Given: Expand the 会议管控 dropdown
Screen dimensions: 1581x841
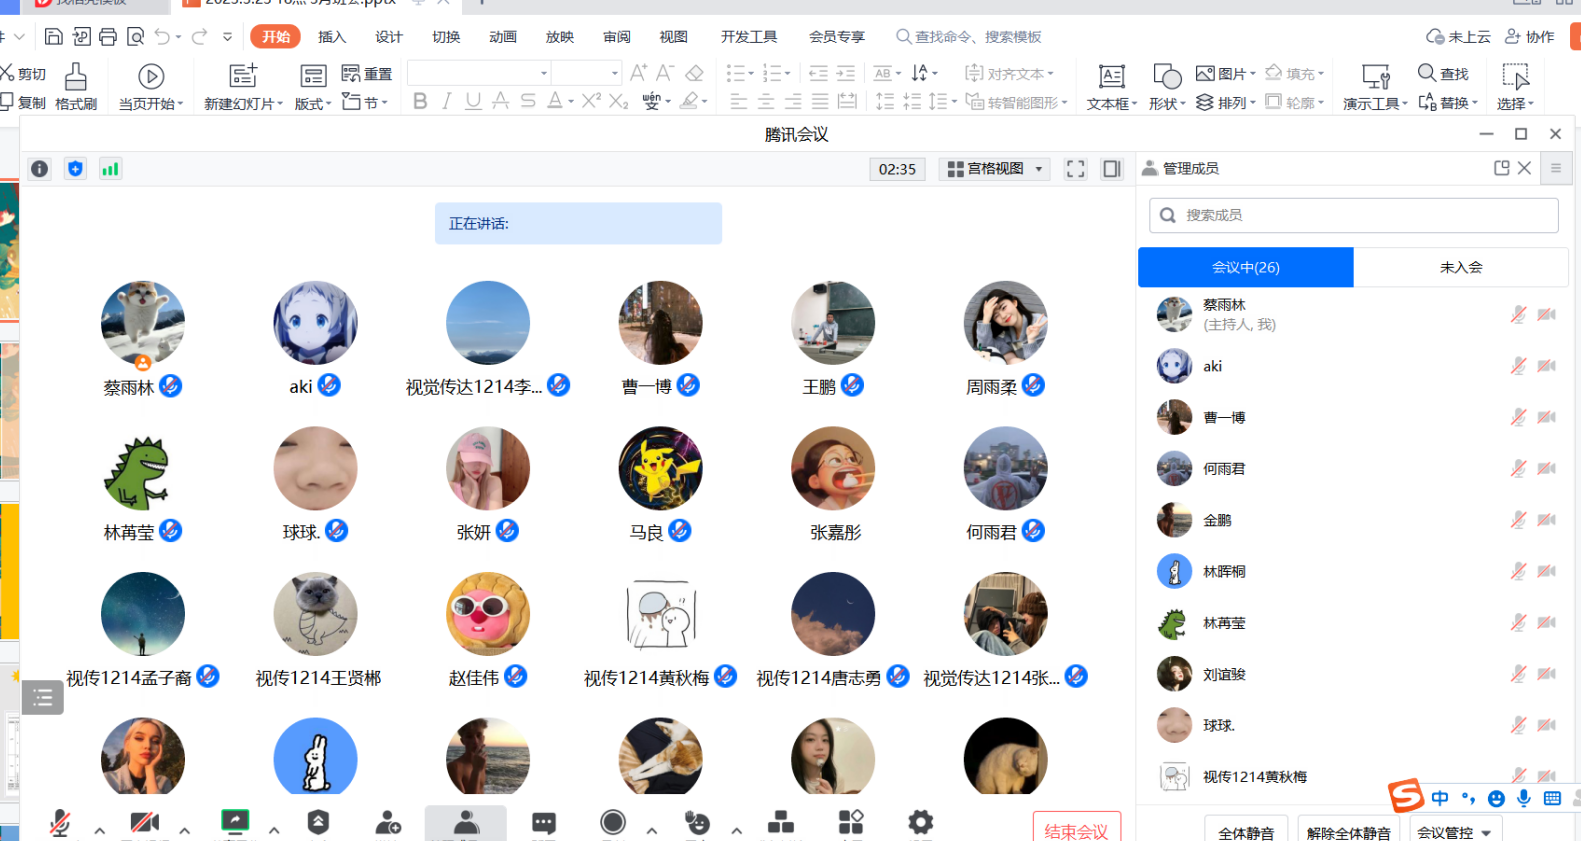Looking at the screenshot, I should point(1454,832).
